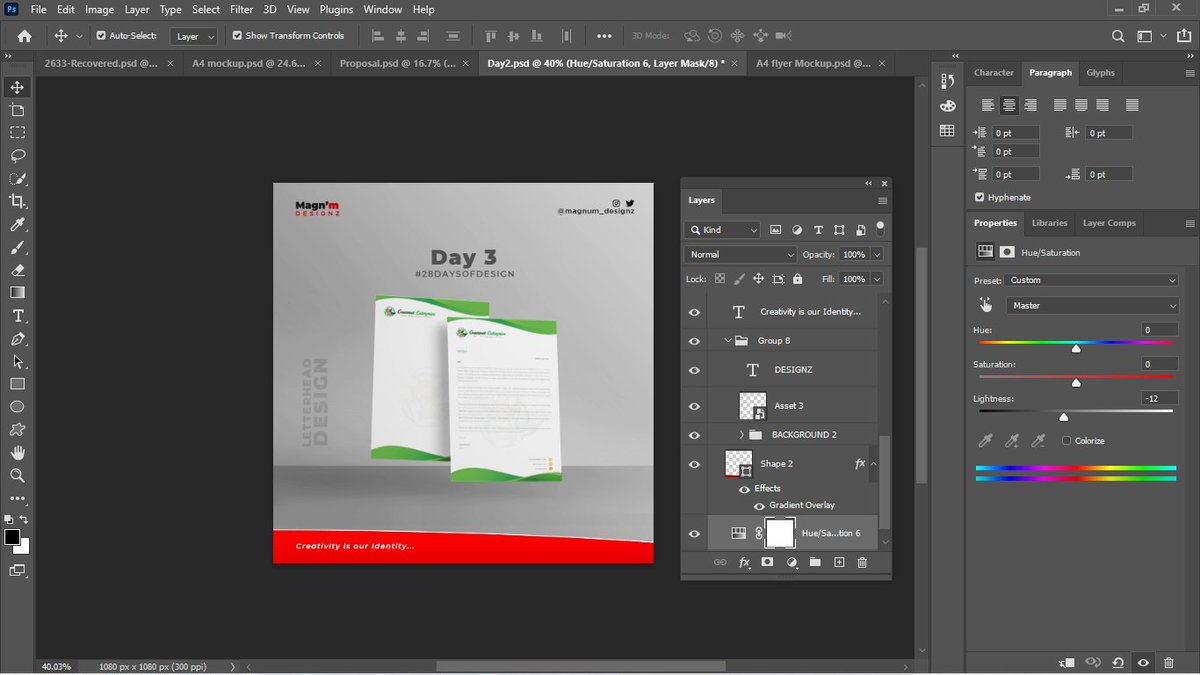
Task: Expand the BACKGROUND 2 folder
Action: click(741, 435)
